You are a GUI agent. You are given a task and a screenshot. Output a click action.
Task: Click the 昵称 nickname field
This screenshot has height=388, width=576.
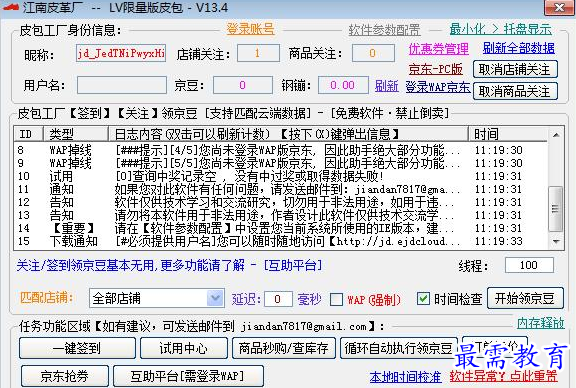(x=121, y=53)
